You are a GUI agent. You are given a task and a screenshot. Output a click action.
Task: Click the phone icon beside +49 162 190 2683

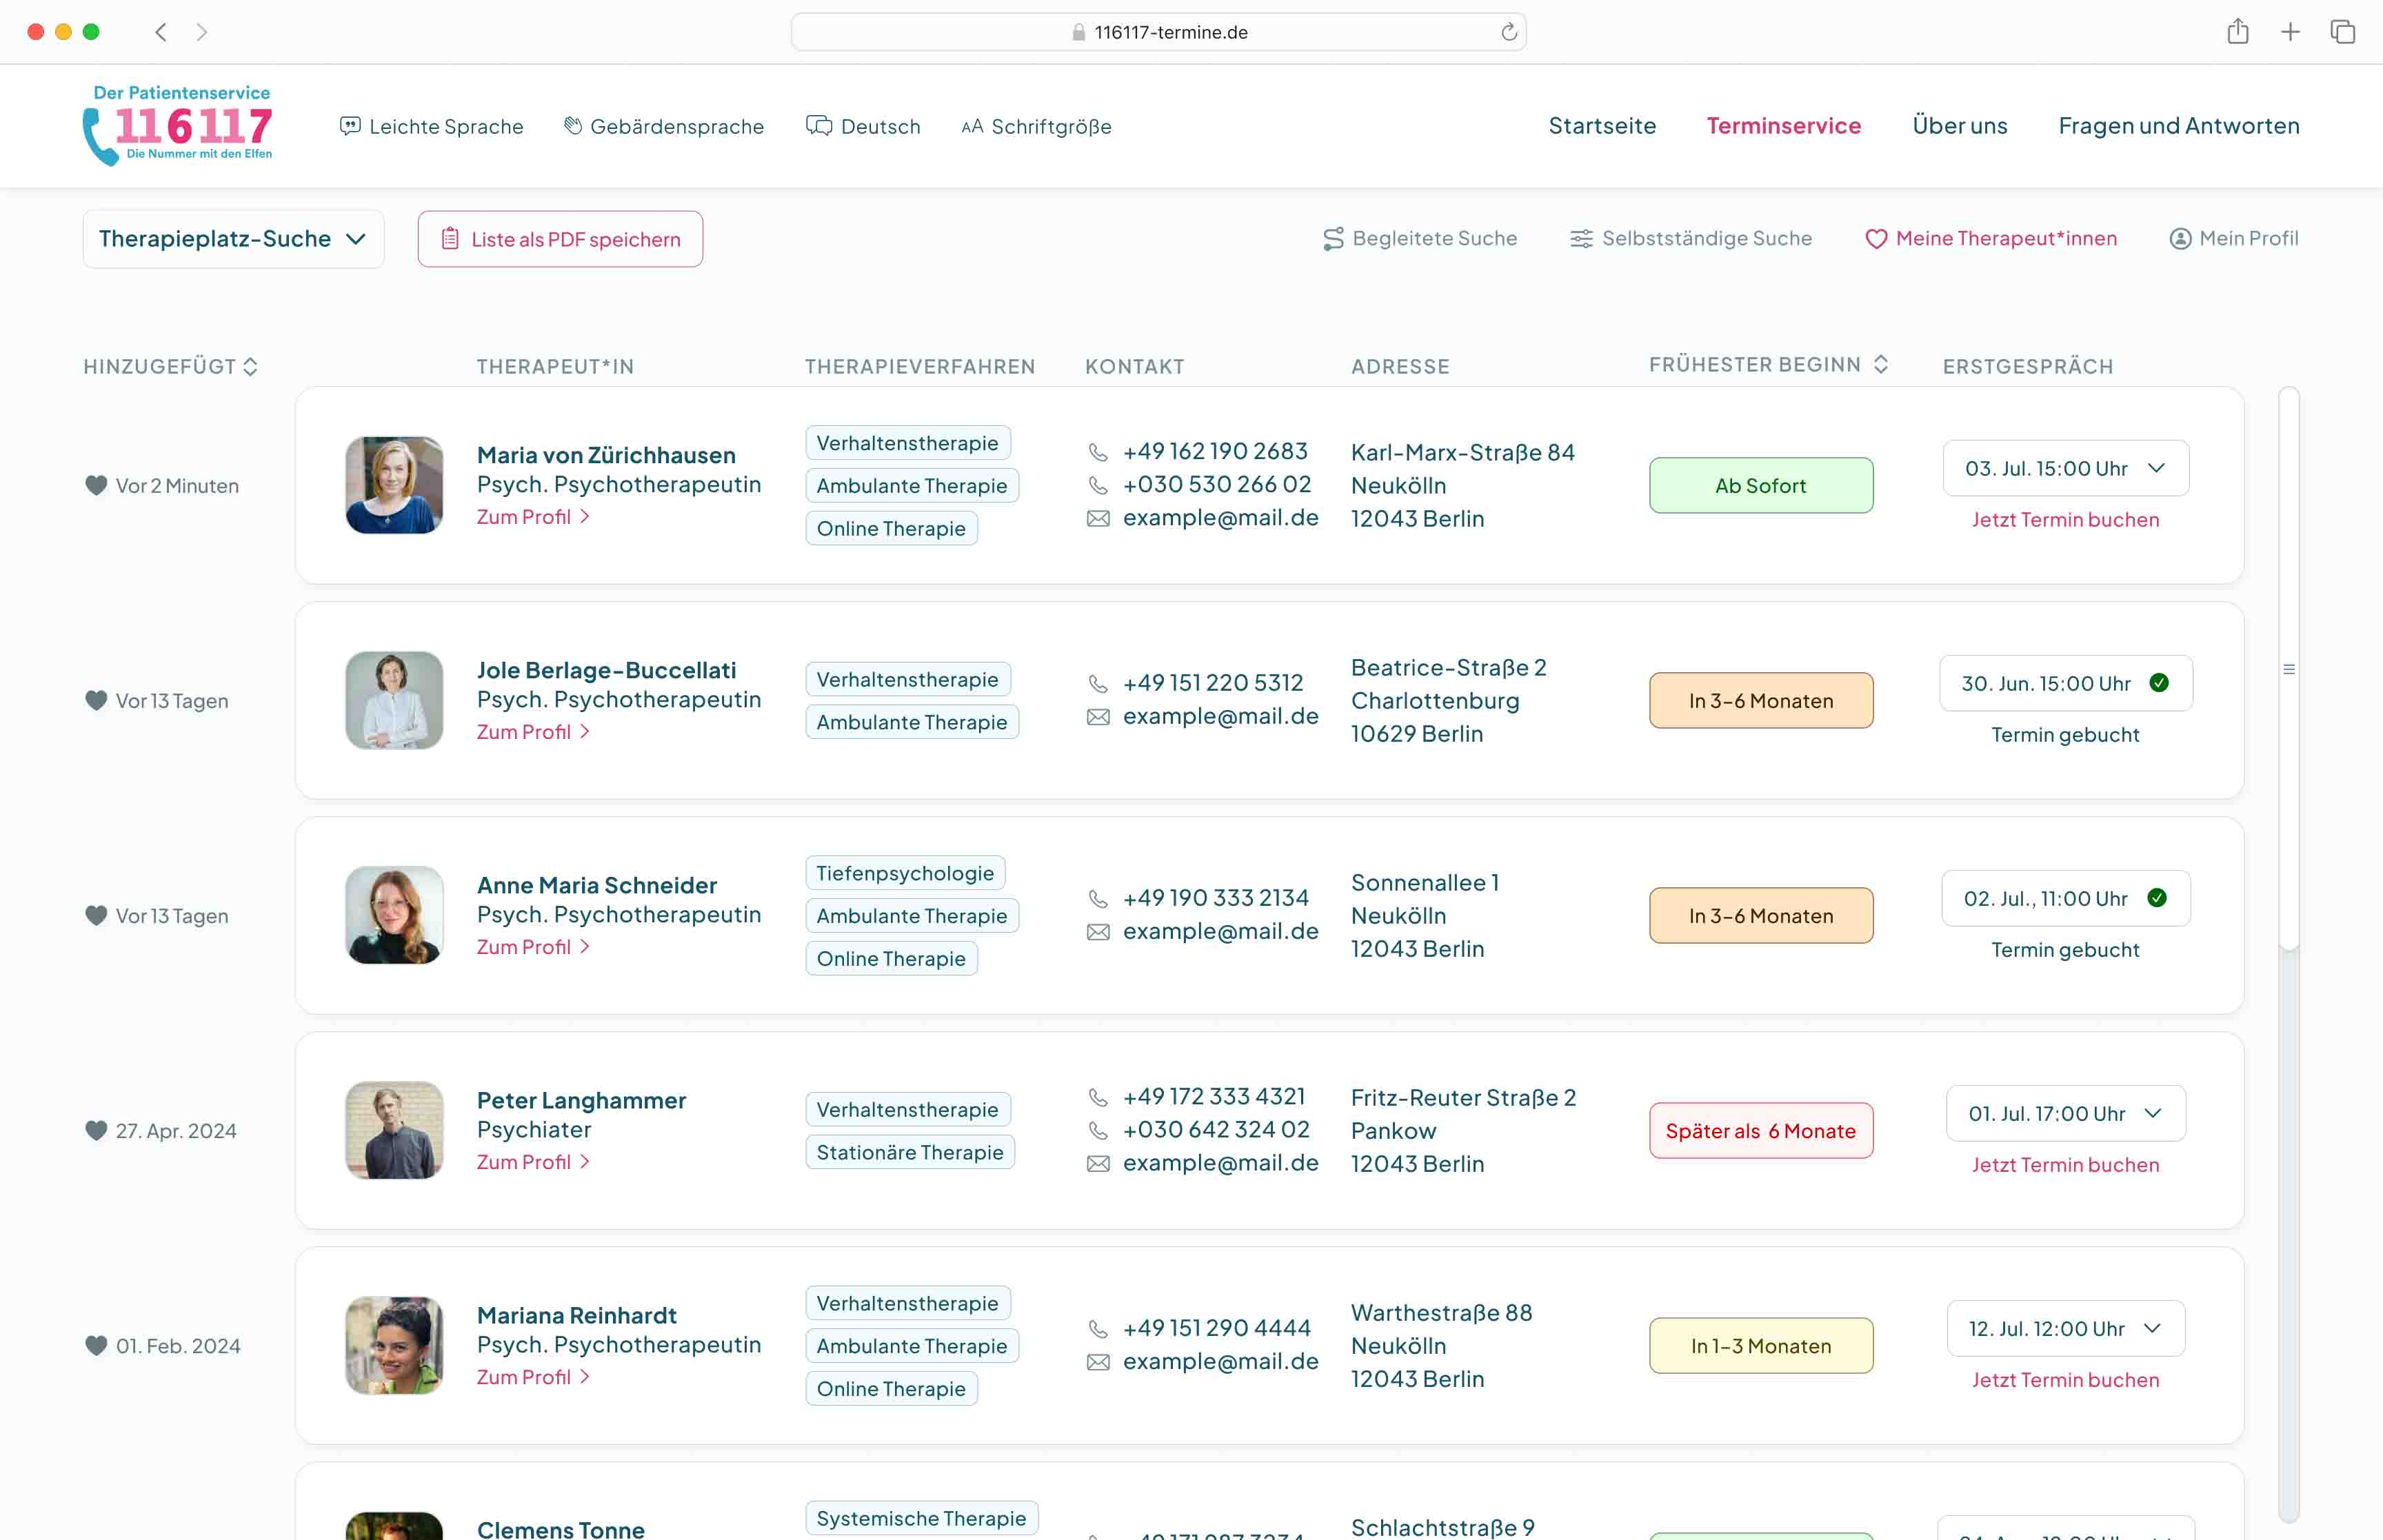1098,452
